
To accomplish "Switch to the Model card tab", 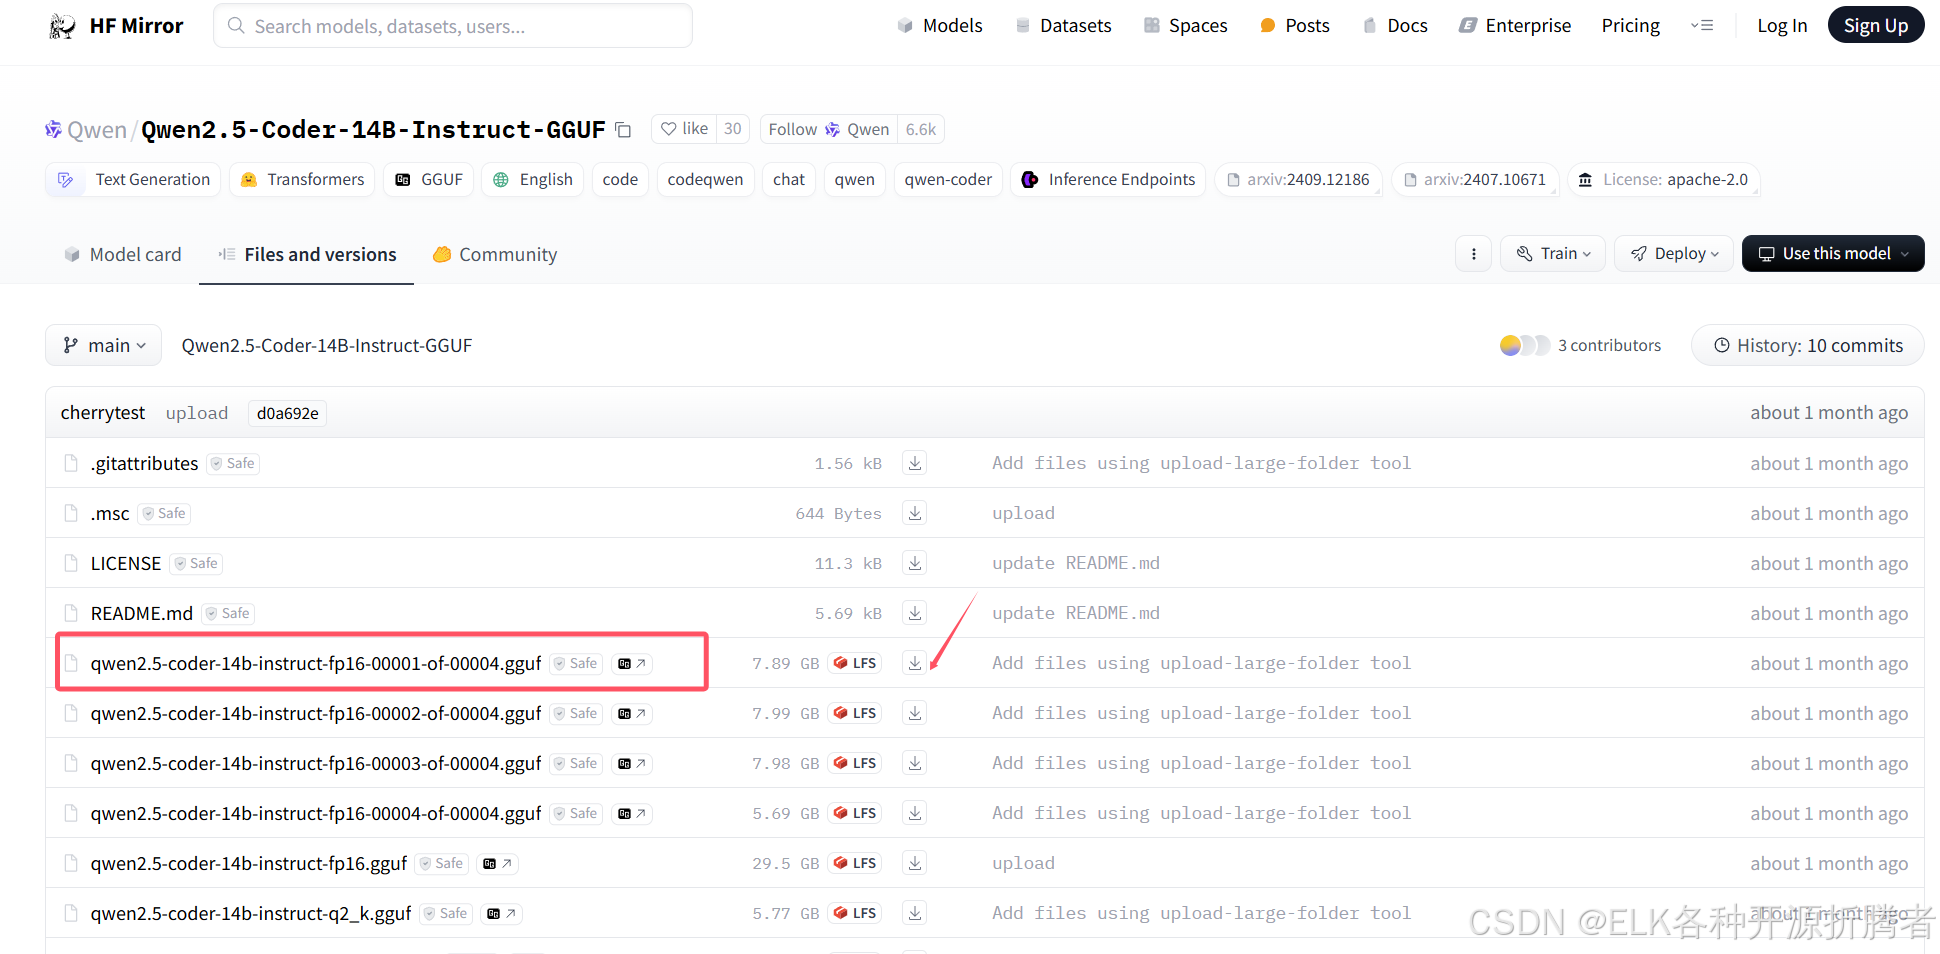I will (x=123, y=255).
